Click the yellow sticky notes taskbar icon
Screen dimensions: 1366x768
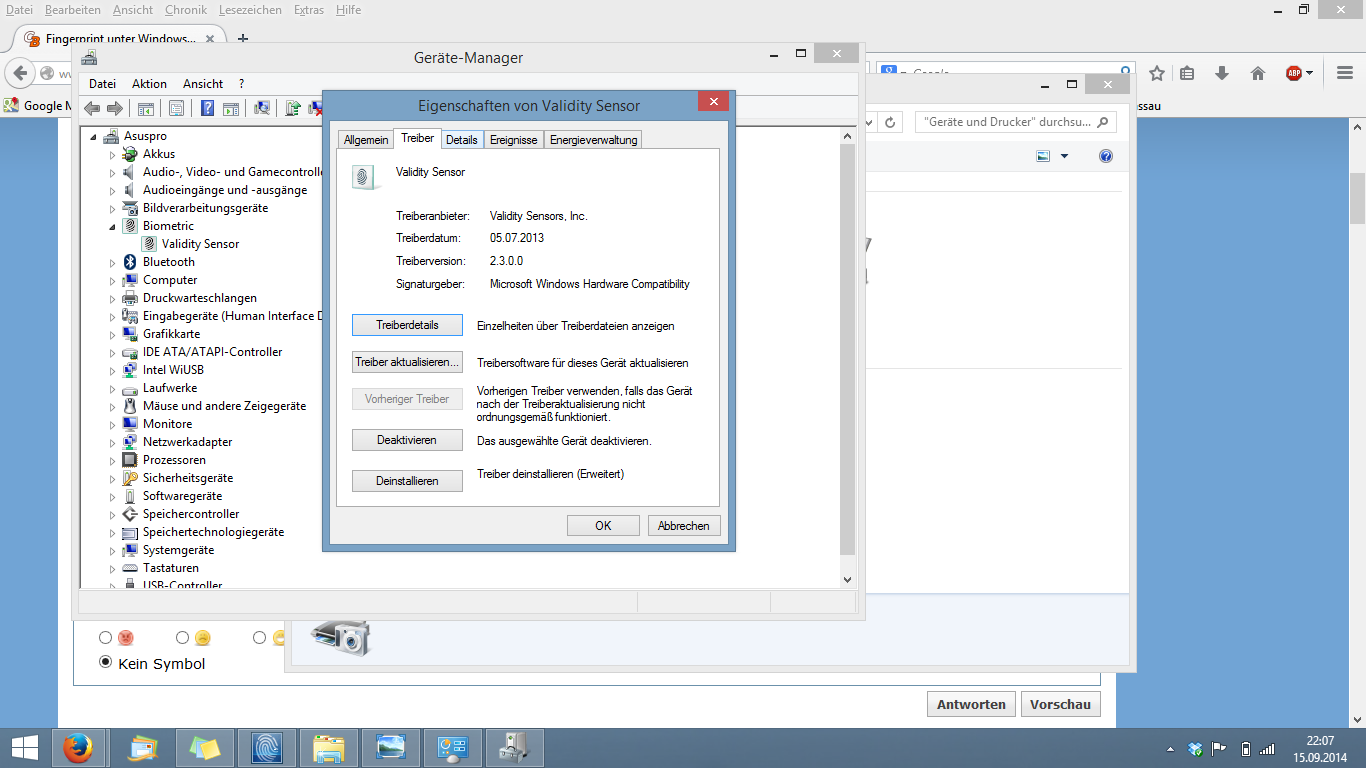pyautogui.click(x=205, y=747)
